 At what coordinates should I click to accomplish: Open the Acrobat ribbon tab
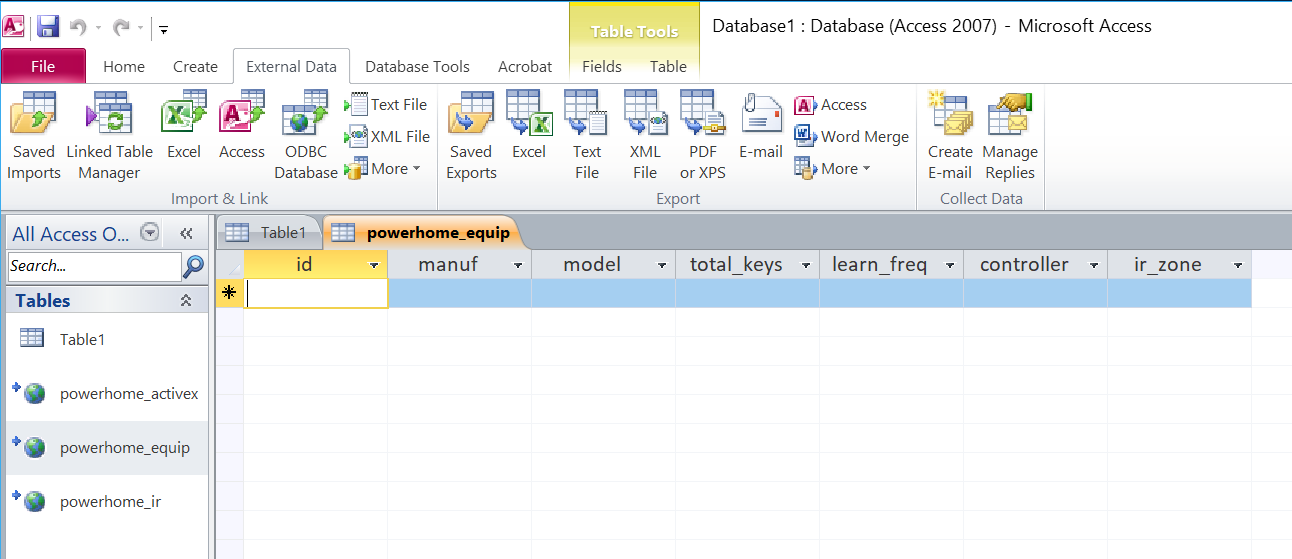point(525,66)
